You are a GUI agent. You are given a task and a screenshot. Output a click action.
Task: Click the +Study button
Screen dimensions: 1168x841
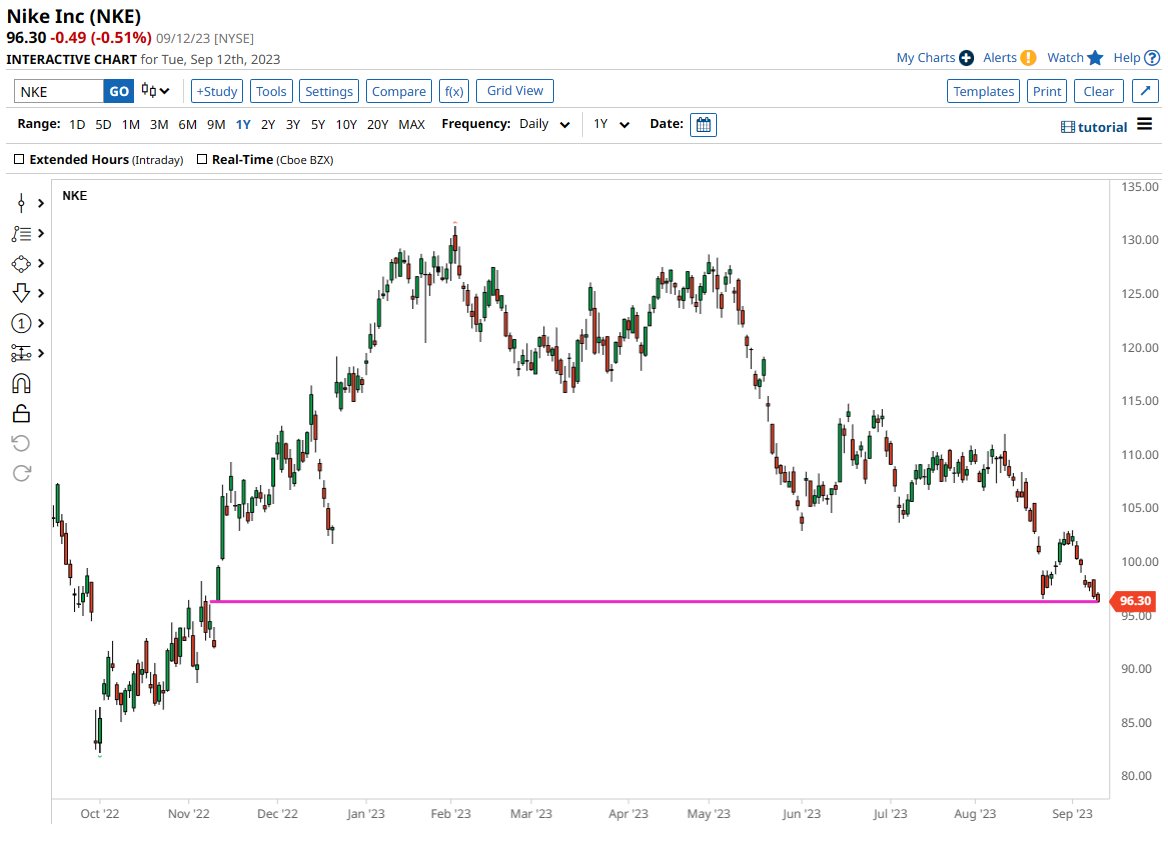pos(217,91)
